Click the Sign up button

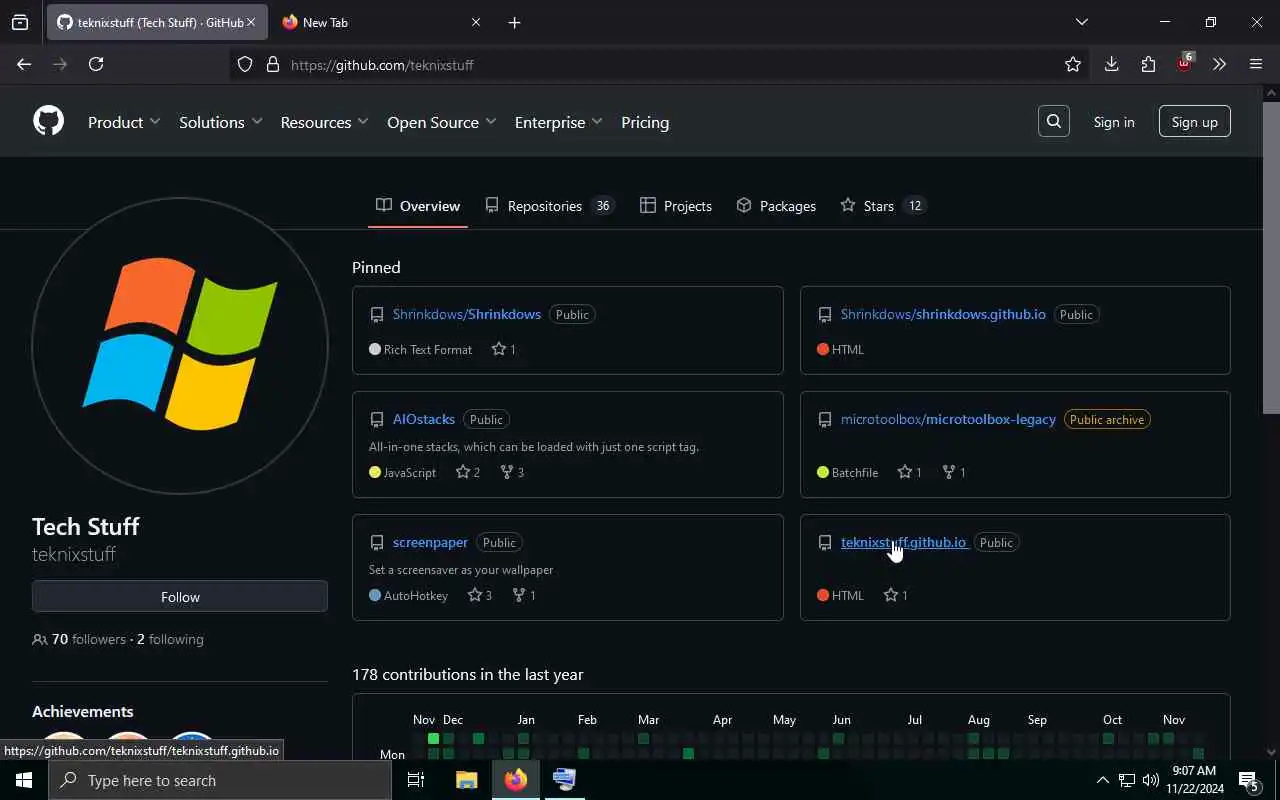coord(1194,122)
